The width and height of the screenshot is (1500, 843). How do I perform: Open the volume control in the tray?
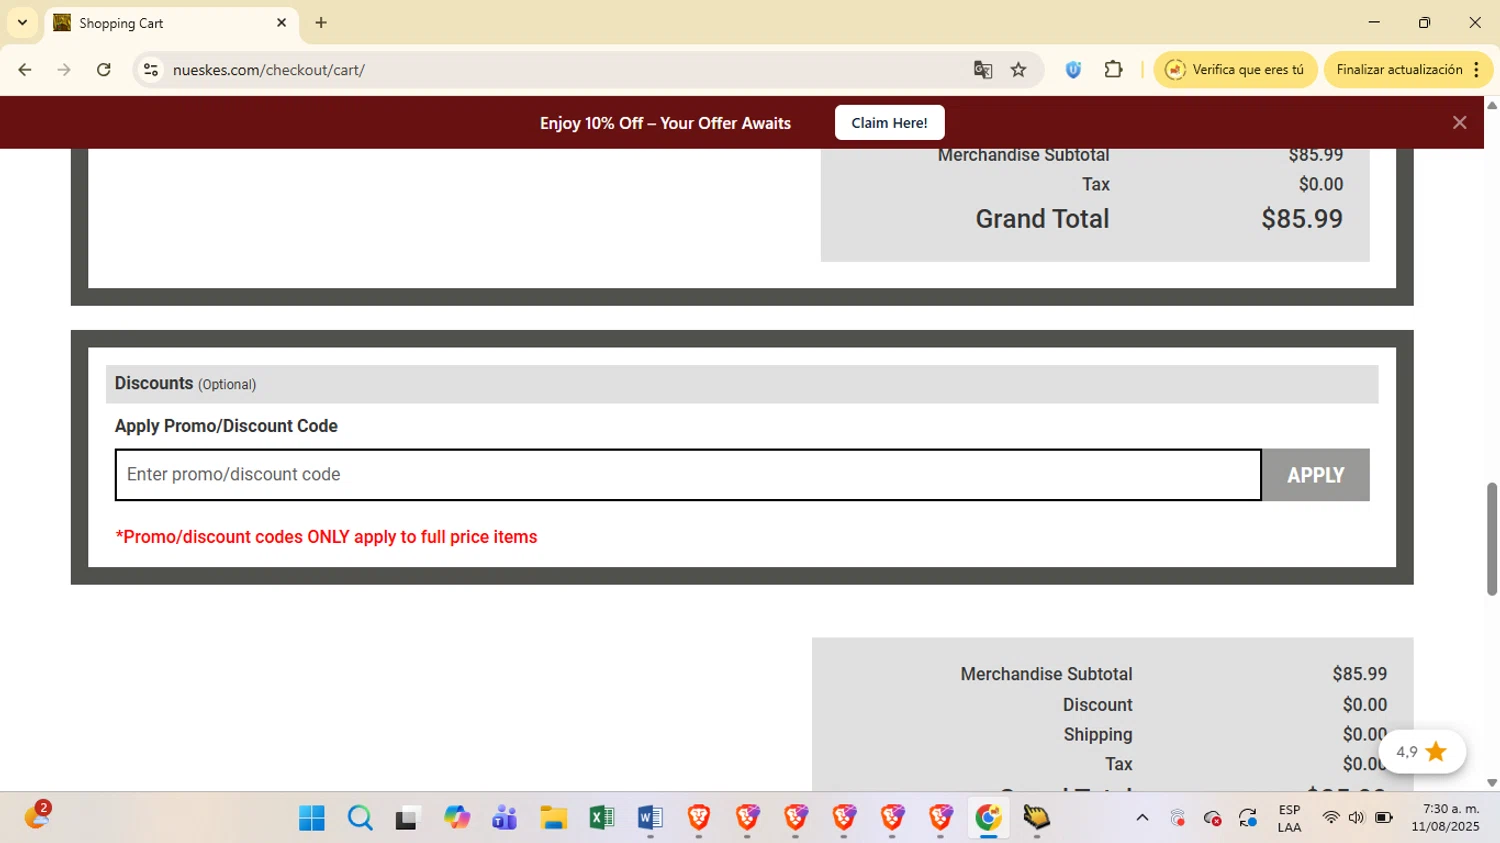point(1356,818)
